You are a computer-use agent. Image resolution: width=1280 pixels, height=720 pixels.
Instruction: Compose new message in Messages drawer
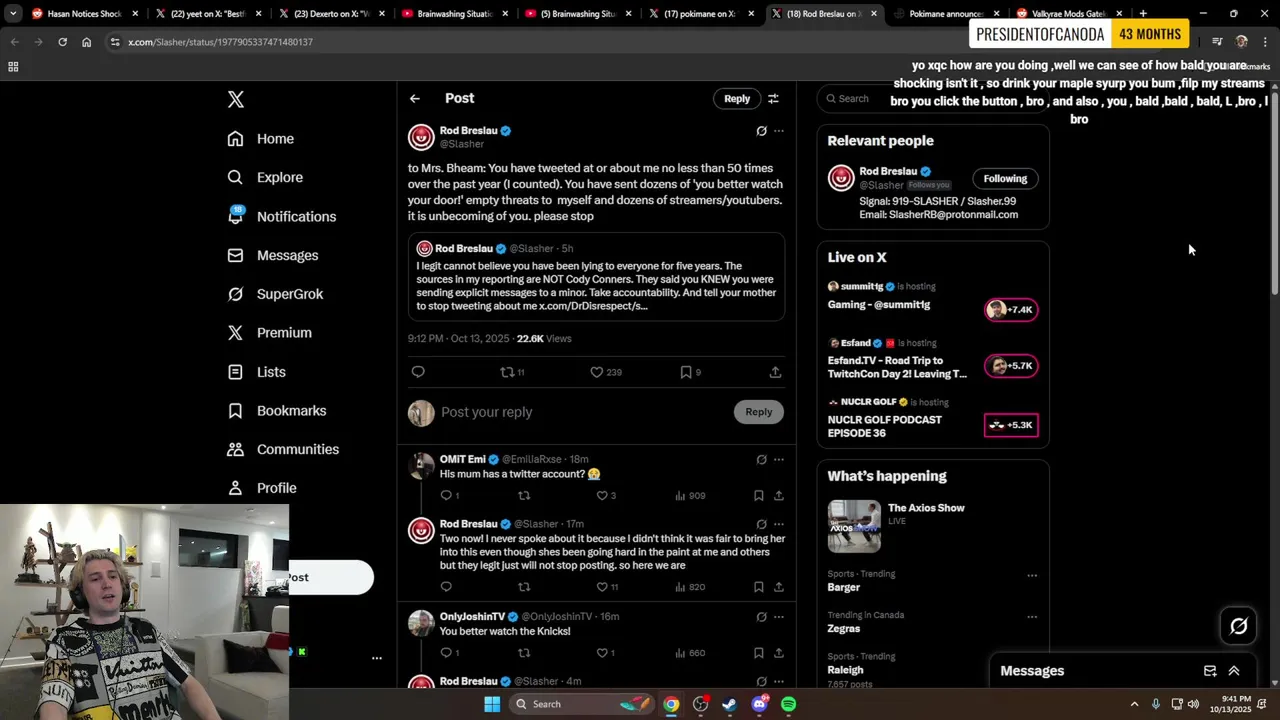click(1210, 671)
